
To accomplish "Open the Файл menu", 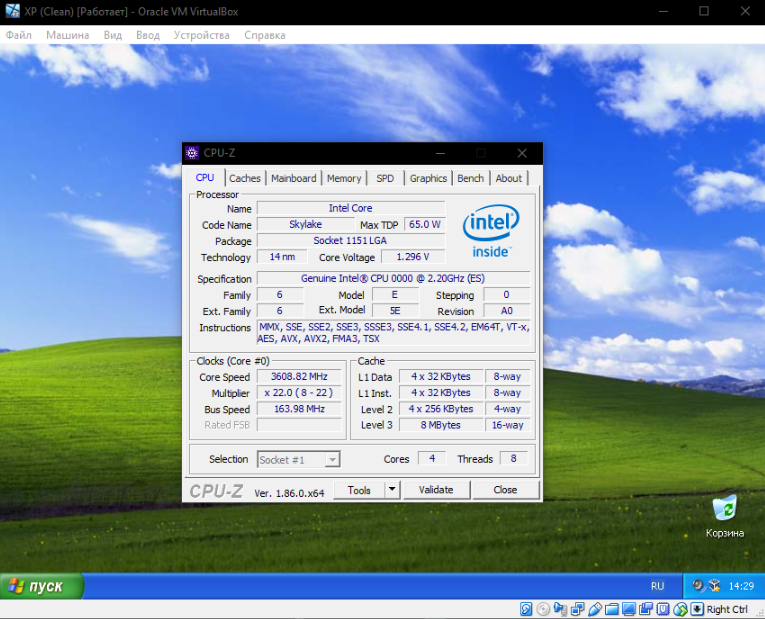I will (19, 35).
